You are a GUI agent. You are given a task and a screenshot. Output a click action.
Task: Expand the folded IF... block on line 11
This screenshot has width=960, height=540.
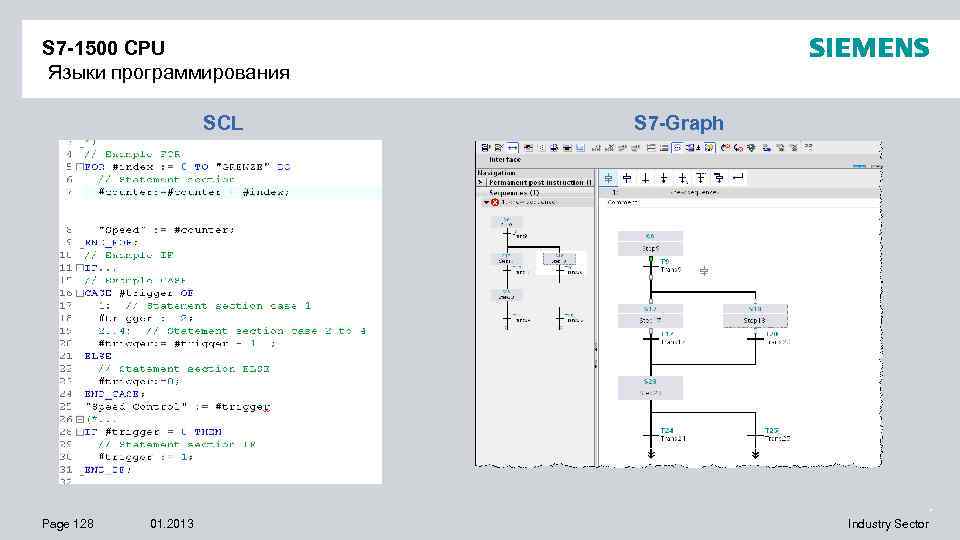pyautogui.click(x=80, y=268)
